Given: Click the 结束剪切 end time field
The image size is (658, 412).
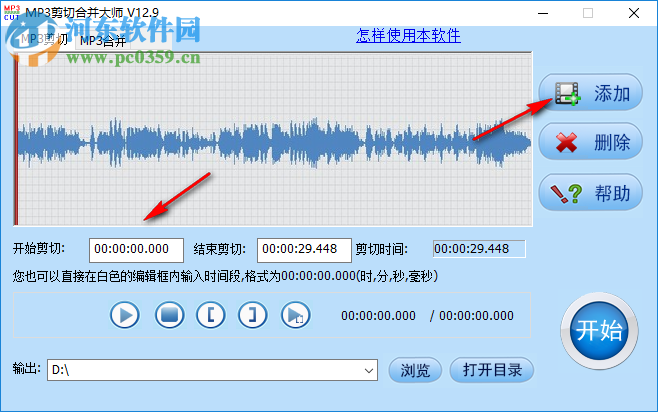Looking at the screenshot, I should tap(304, 250).
